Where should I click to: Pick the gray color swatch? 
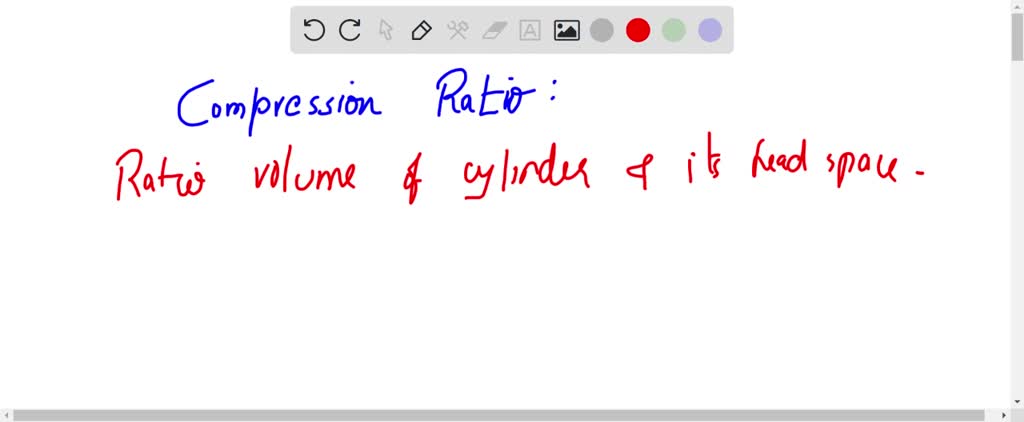[x=602, y=30]
